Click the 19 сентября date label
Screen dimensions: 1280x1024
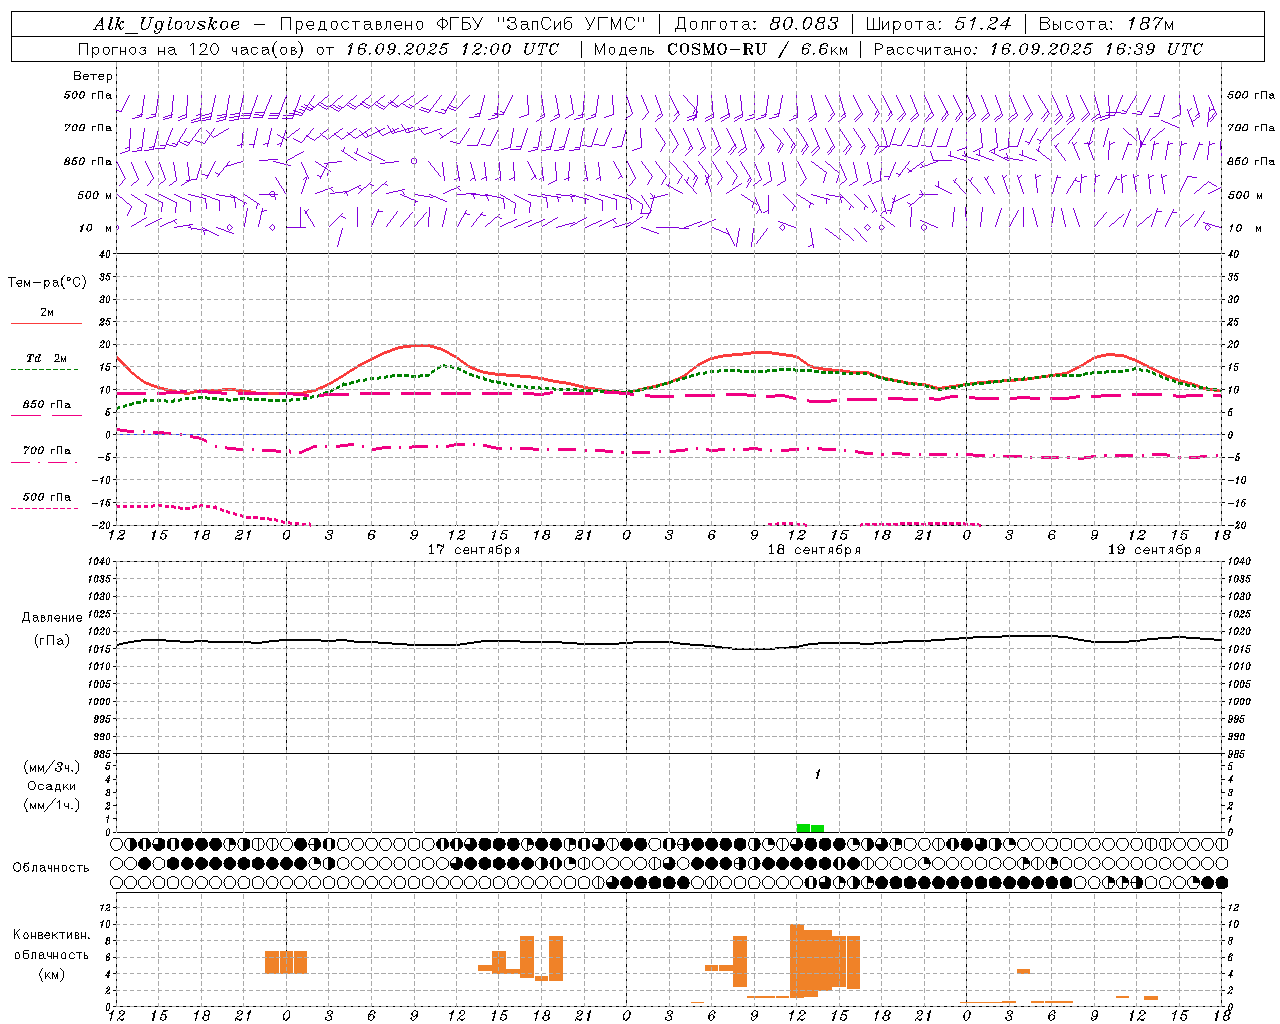[x=1154, y=550]
